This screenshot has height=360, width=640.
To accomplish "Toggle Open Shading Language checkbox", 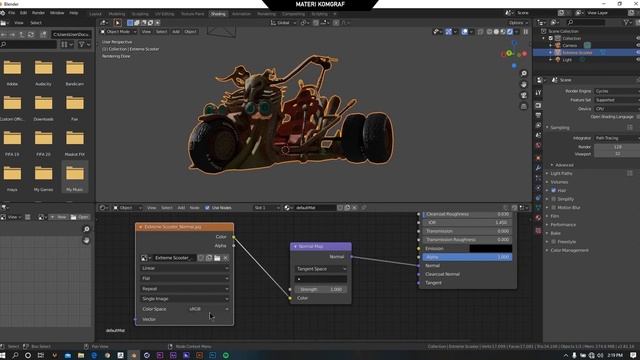I will click(638, 117).
